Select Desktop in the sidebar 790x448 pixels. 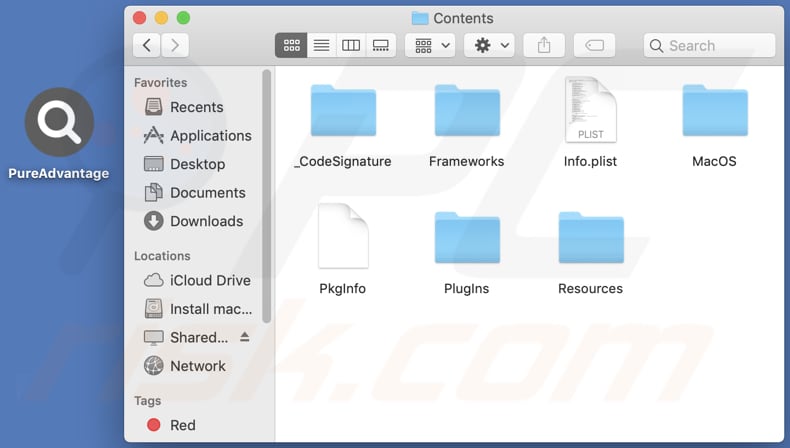pos(184,164)
